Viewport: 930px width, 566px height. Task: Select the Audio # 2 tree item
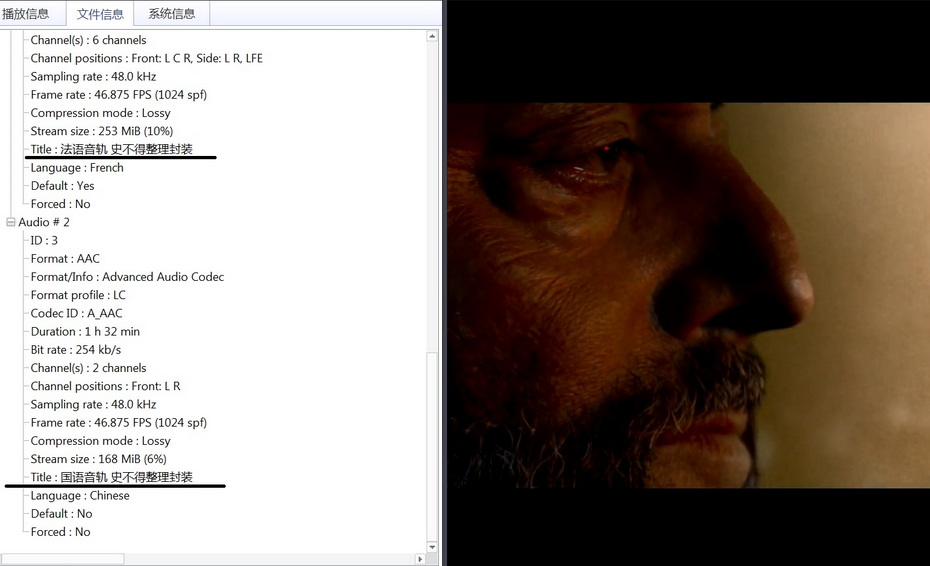click(43, 222)
